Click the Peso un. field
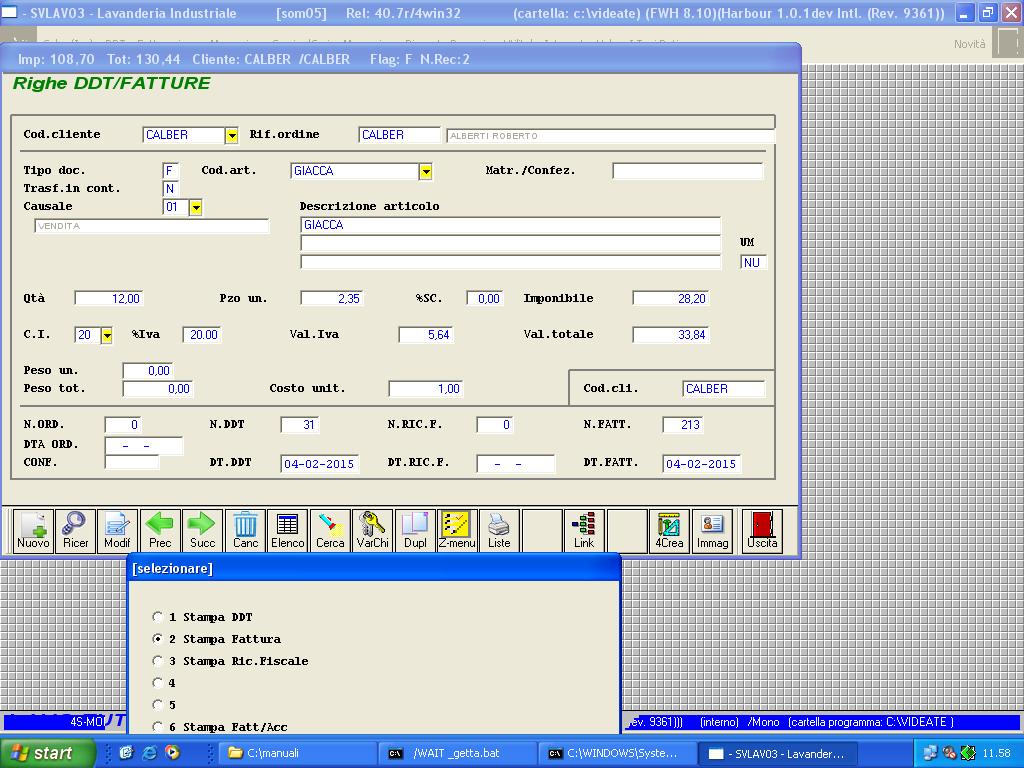This screenshot has height=768, width=1024. (x=148, y=371)
